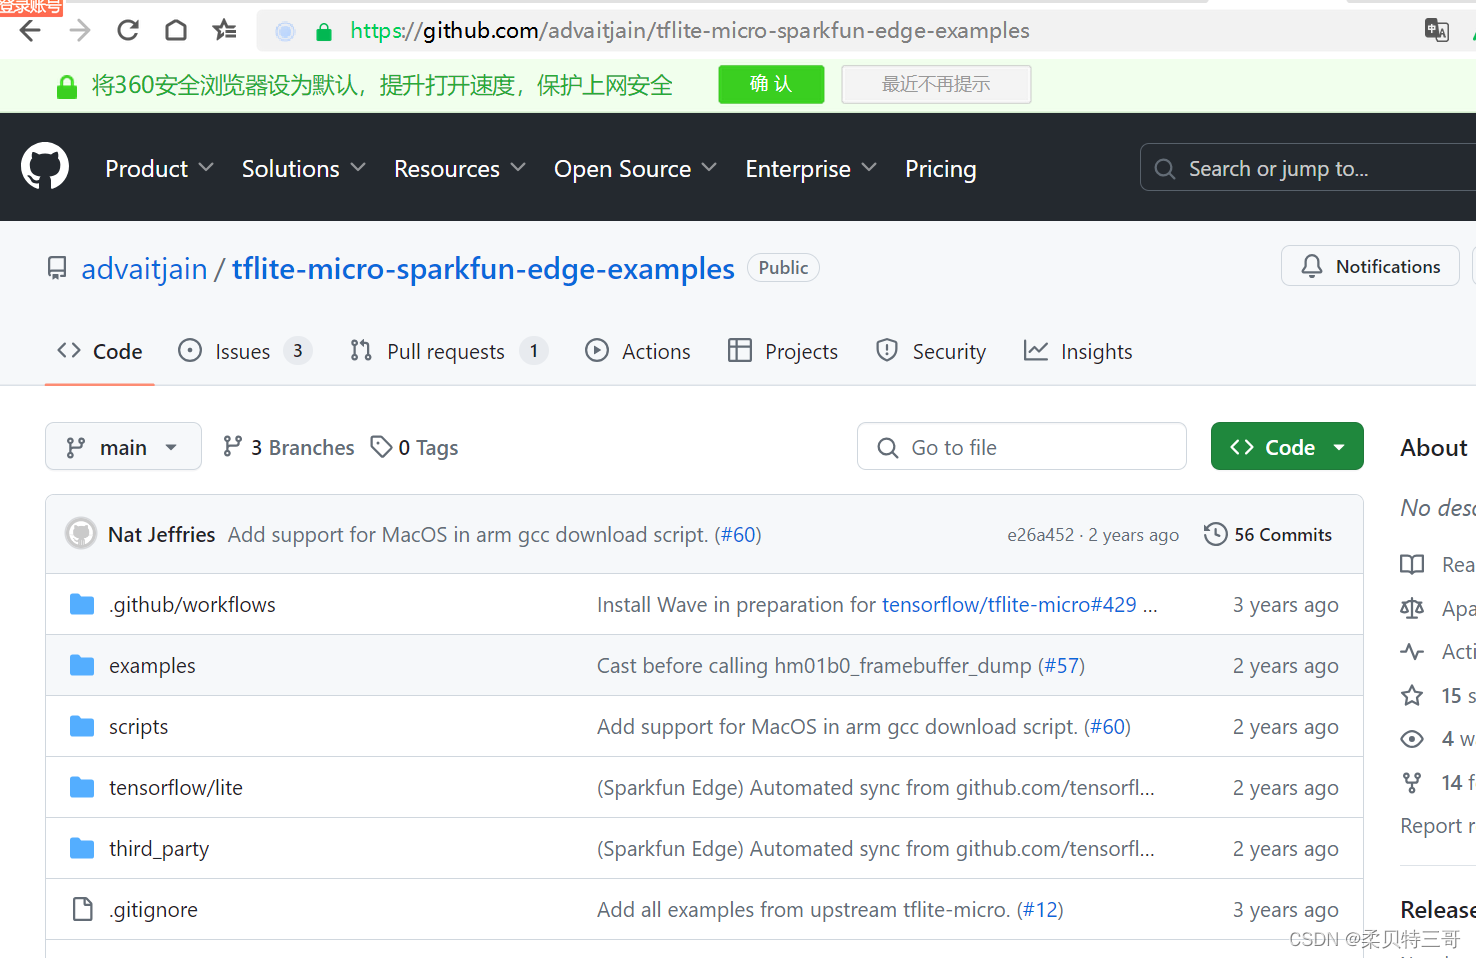Open the Actions tab
The width and height of the screenshot is (1476, 958).
[x=638, y=351]
